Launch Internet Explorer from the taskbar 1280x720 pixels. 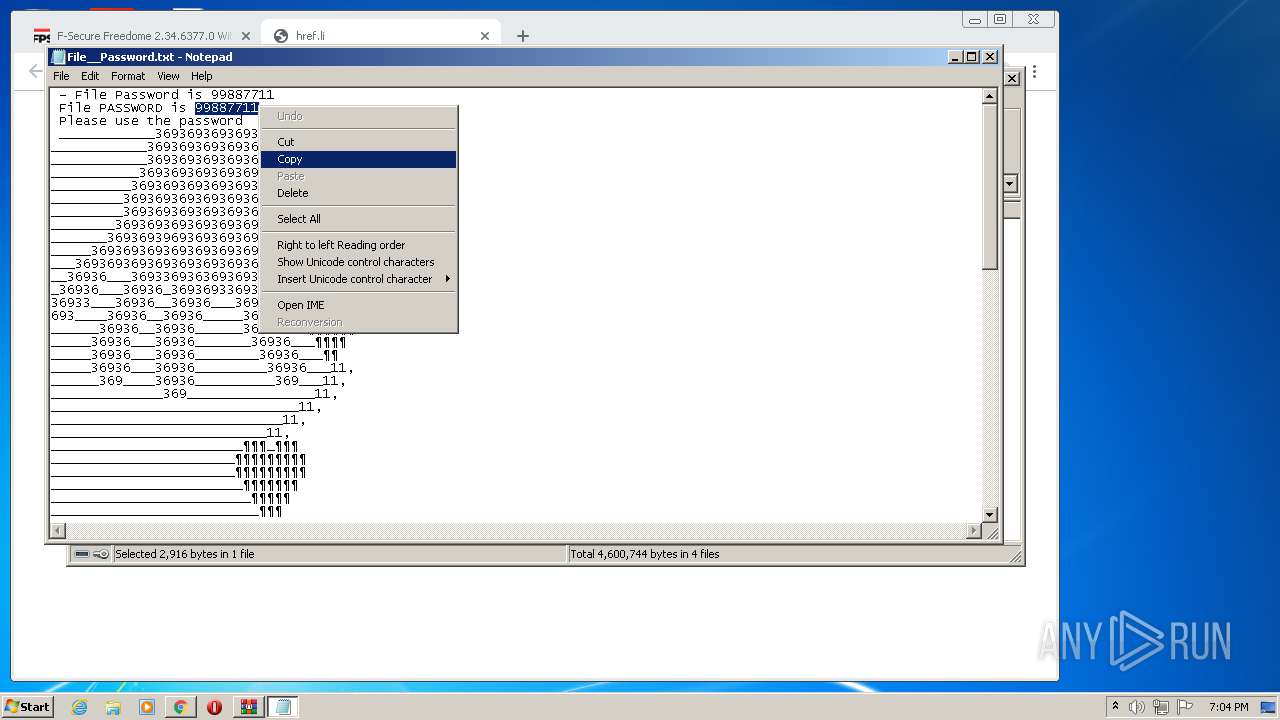click(79, 707)
